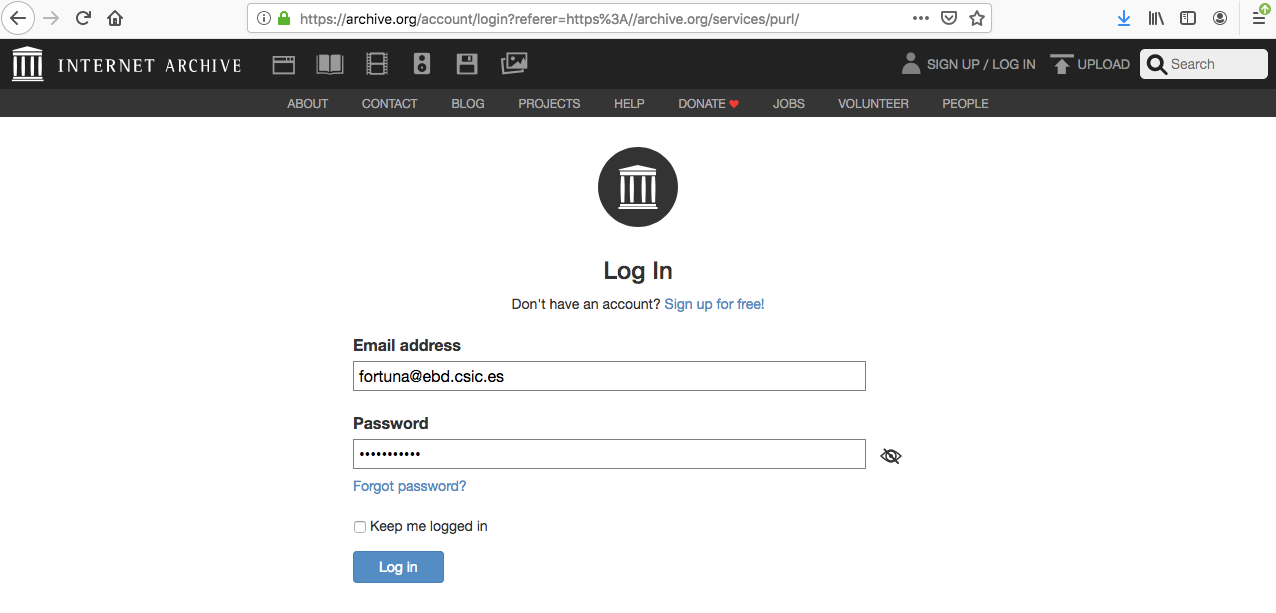Open the Texts book icon

330,65
